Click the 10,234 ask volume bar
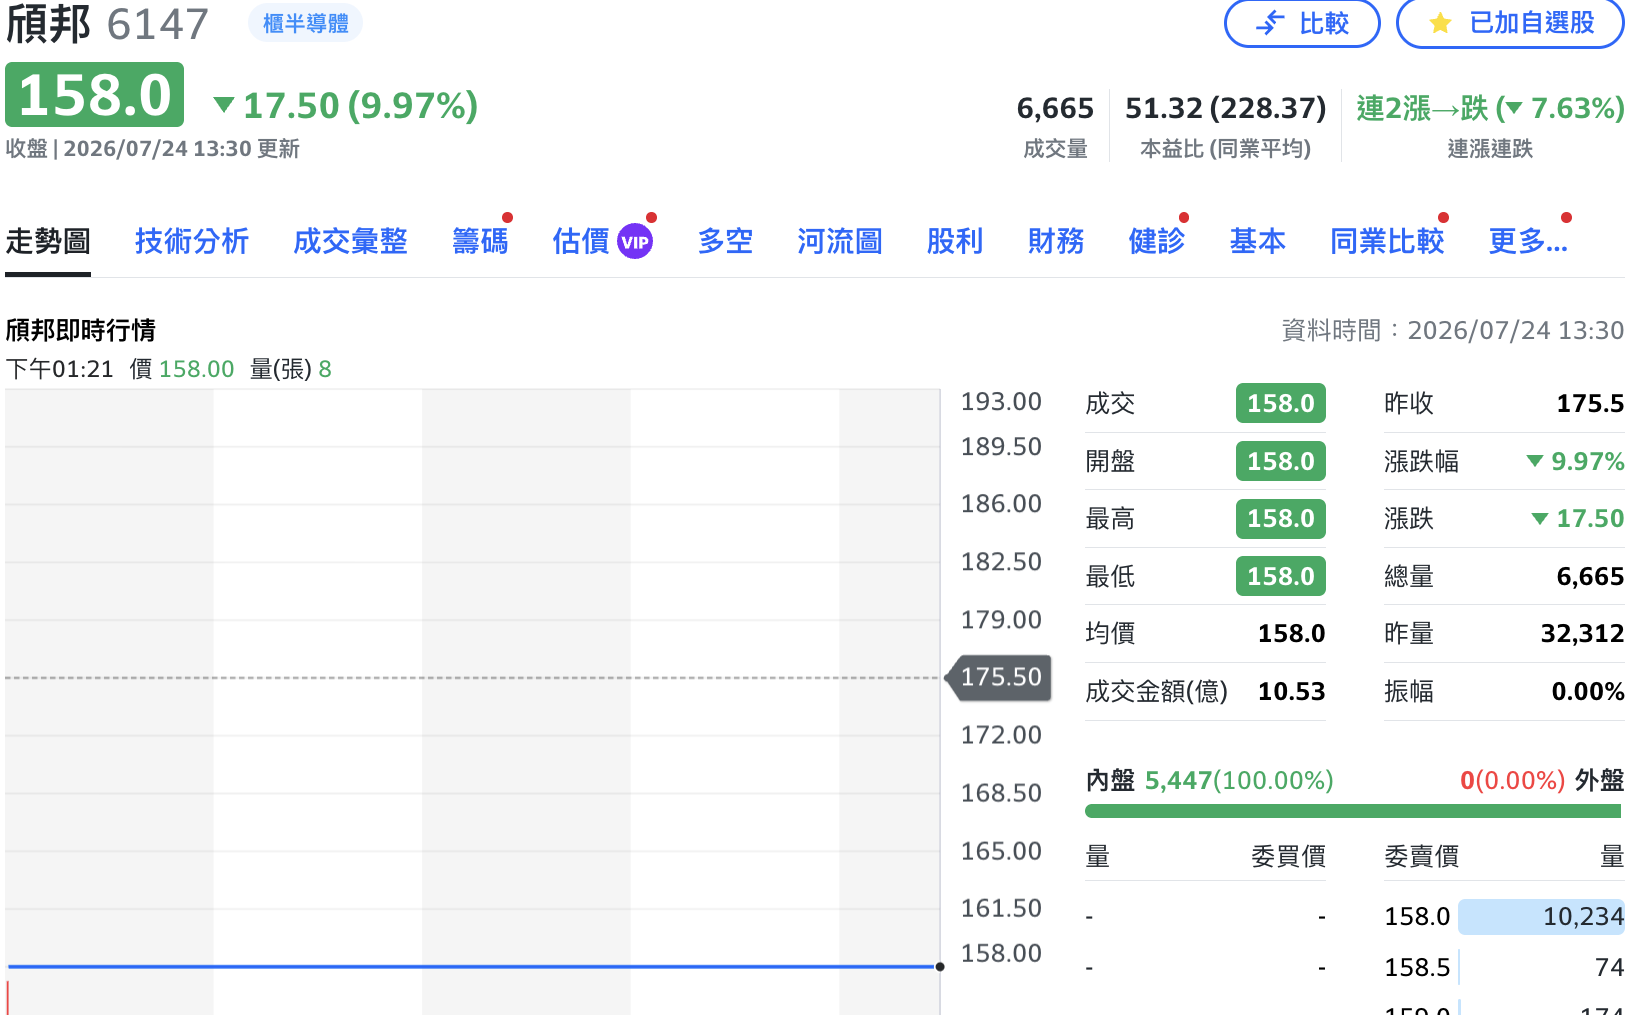This screenshot has width=1630, height=1015. [1541, 916]
